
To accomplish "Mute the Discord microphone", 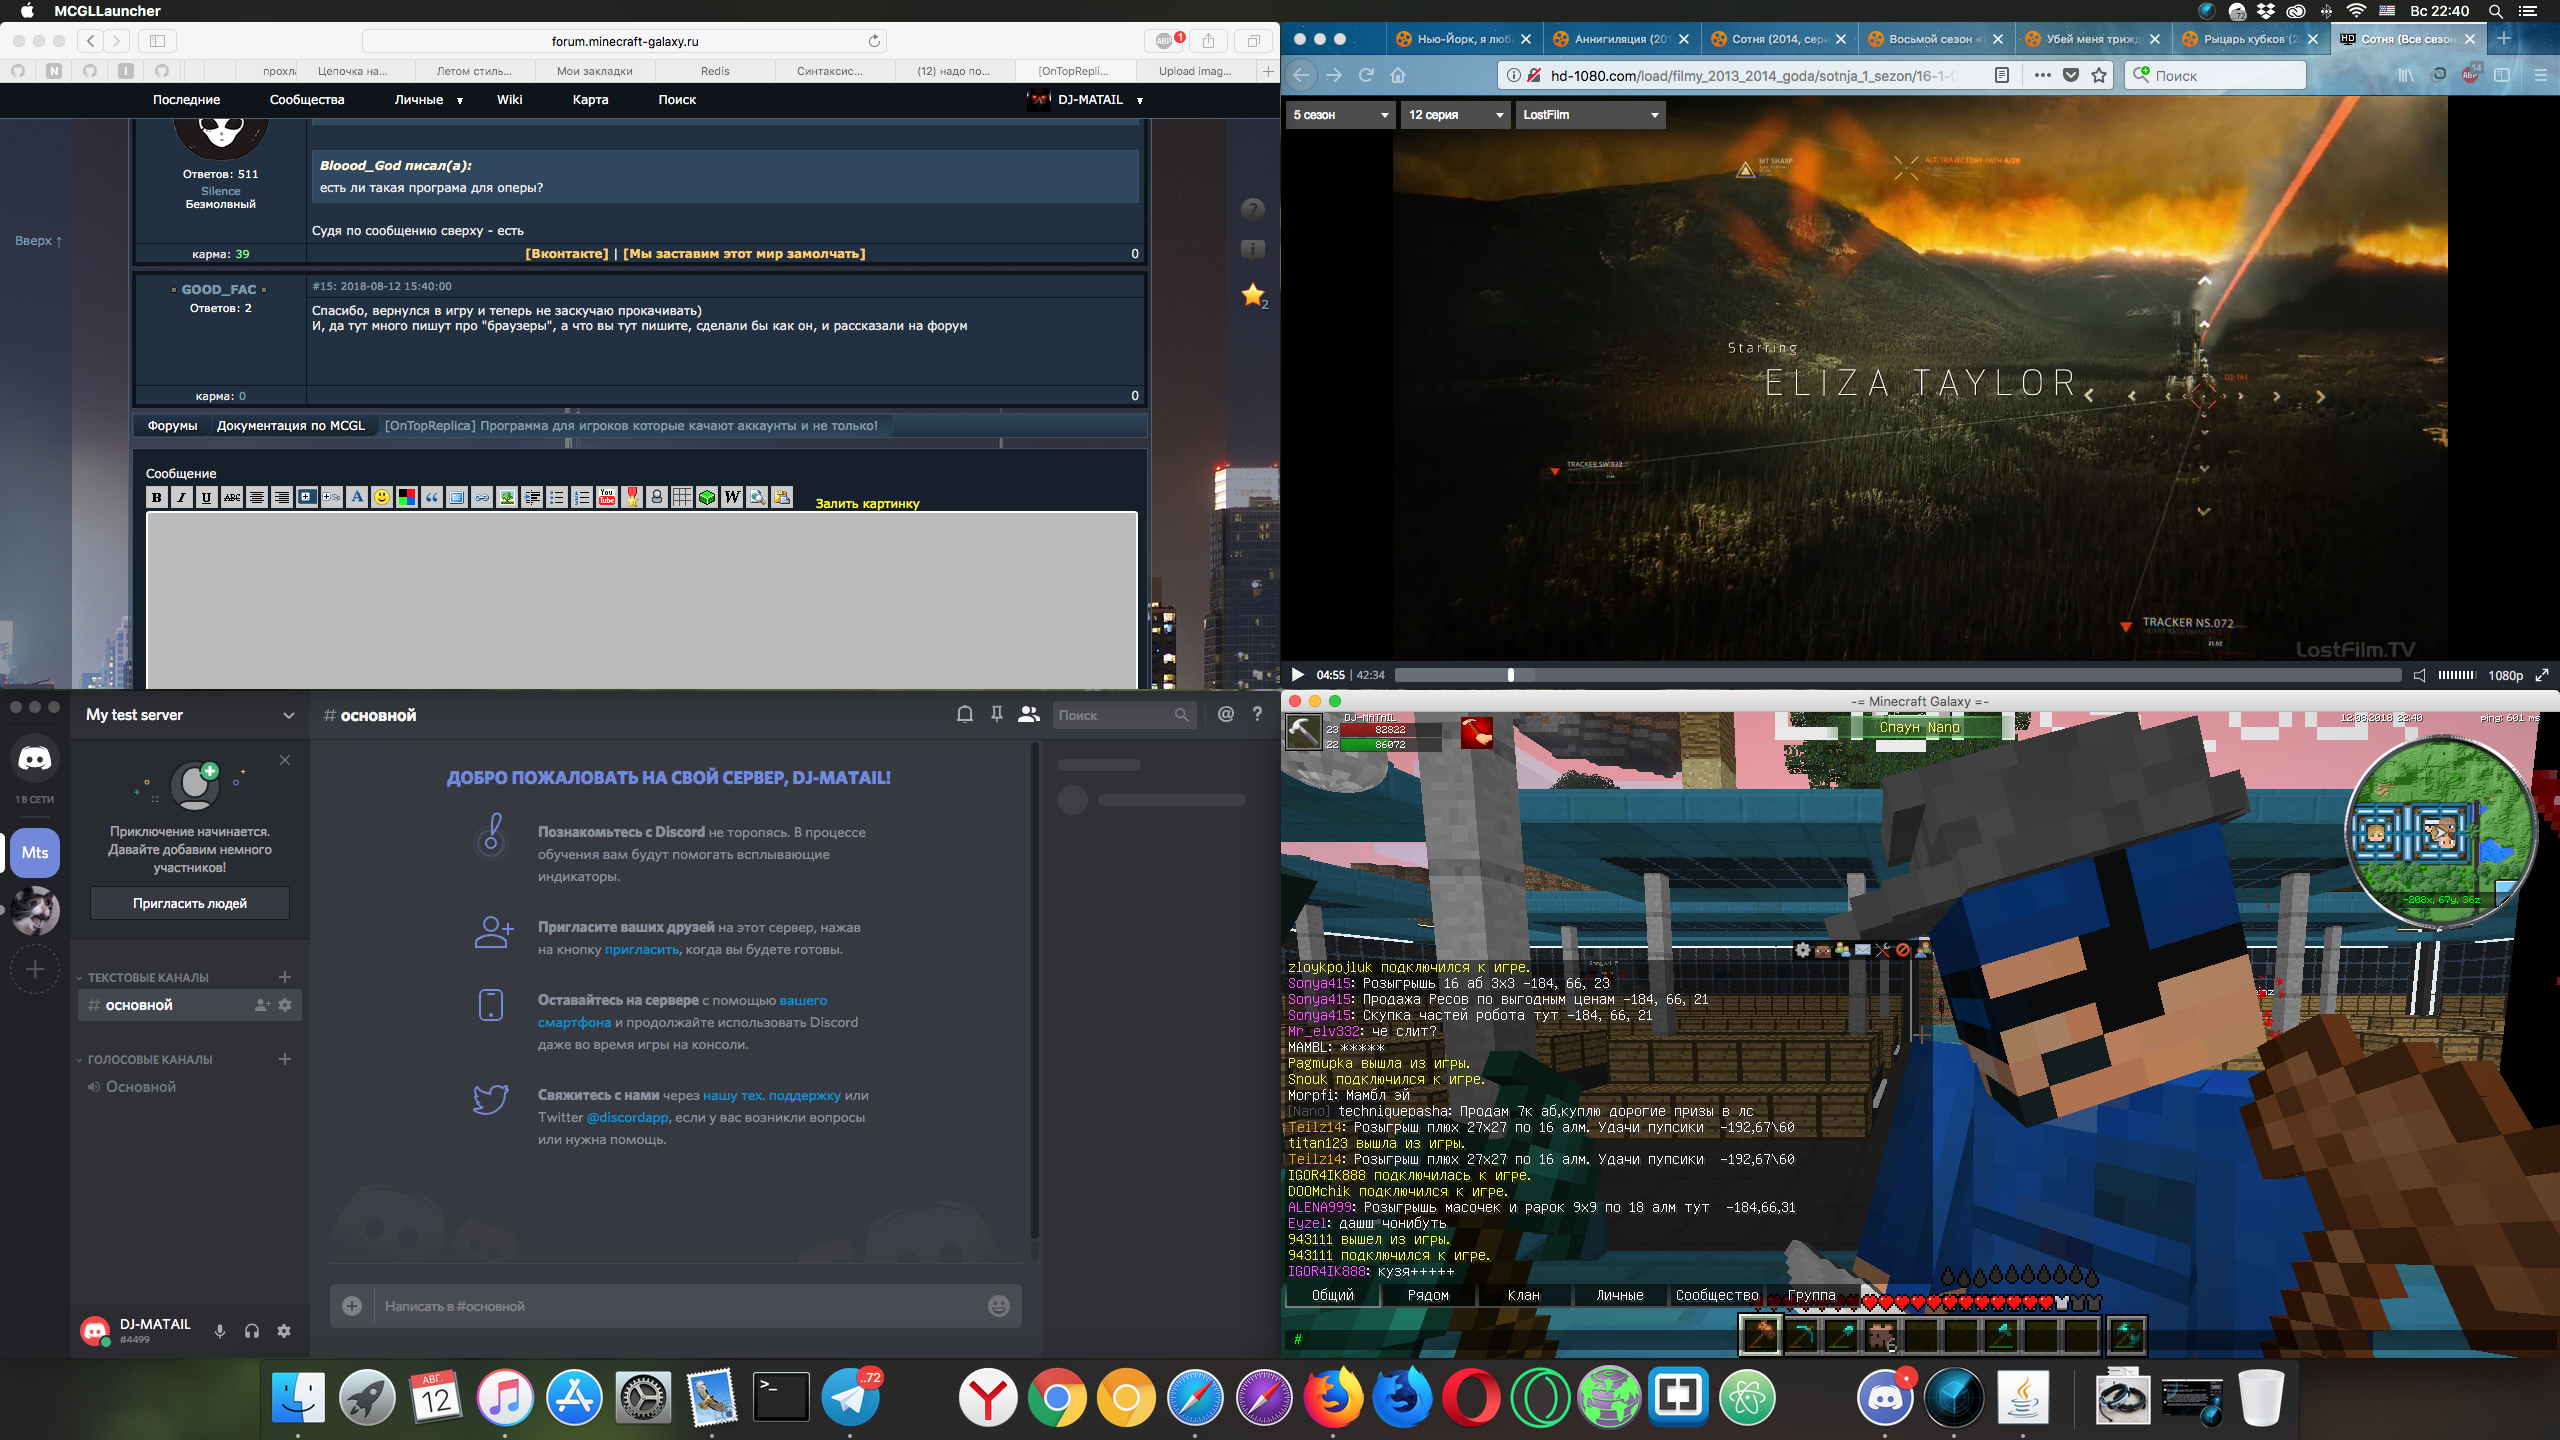I will coord(220,1331).
